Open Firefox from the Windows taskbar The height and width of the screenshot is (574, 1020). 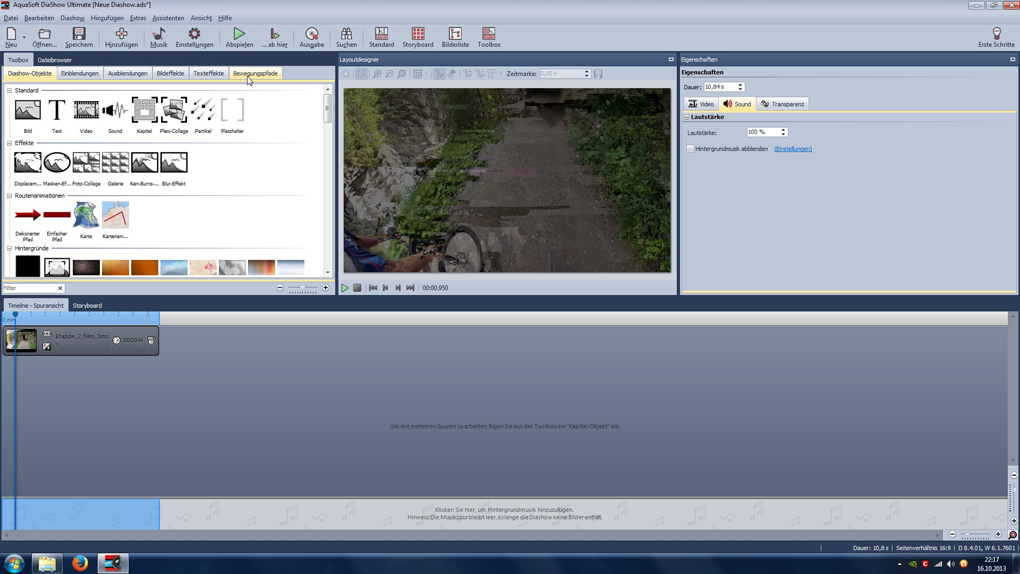(x=80, y=563)
